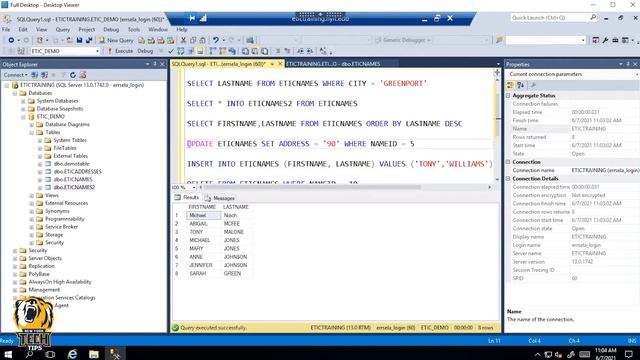Open the File menu

click(x=6, y=29)
